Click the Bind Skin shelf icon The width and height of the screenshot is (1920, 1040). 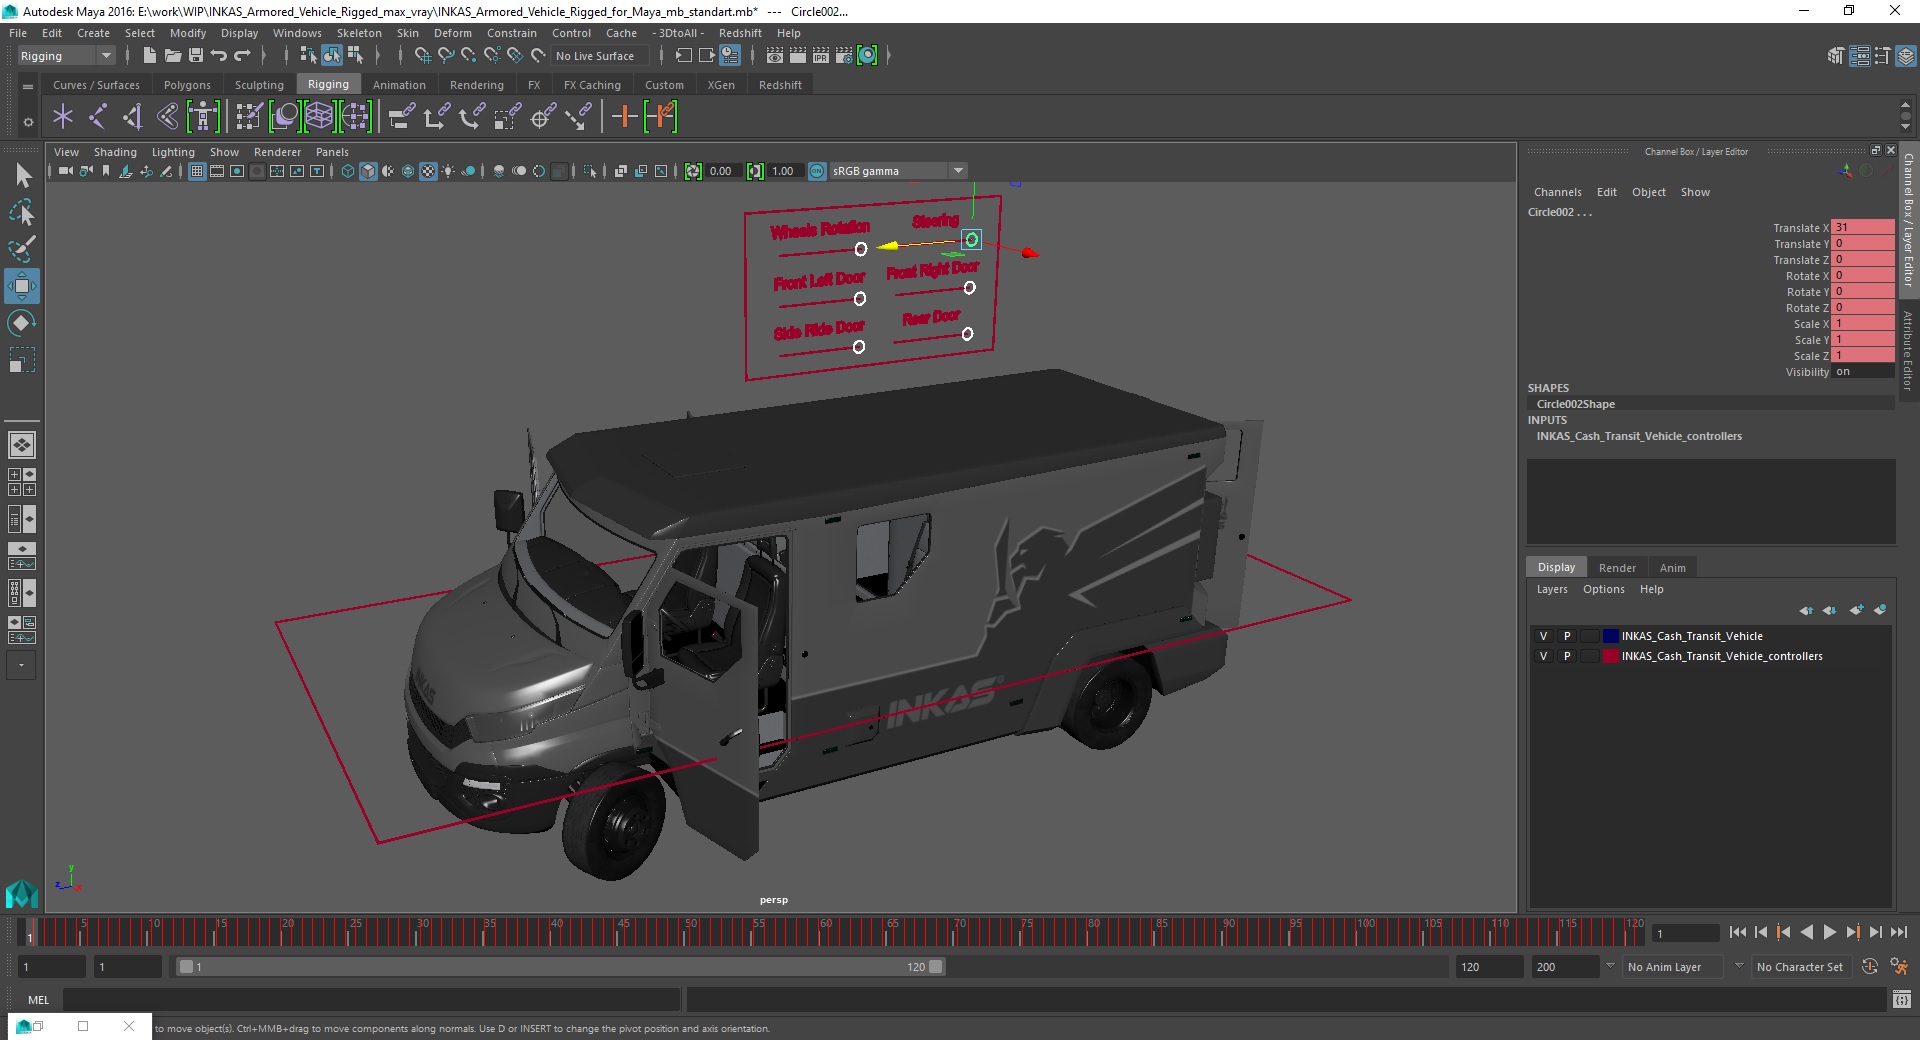[x=168, y=117]
